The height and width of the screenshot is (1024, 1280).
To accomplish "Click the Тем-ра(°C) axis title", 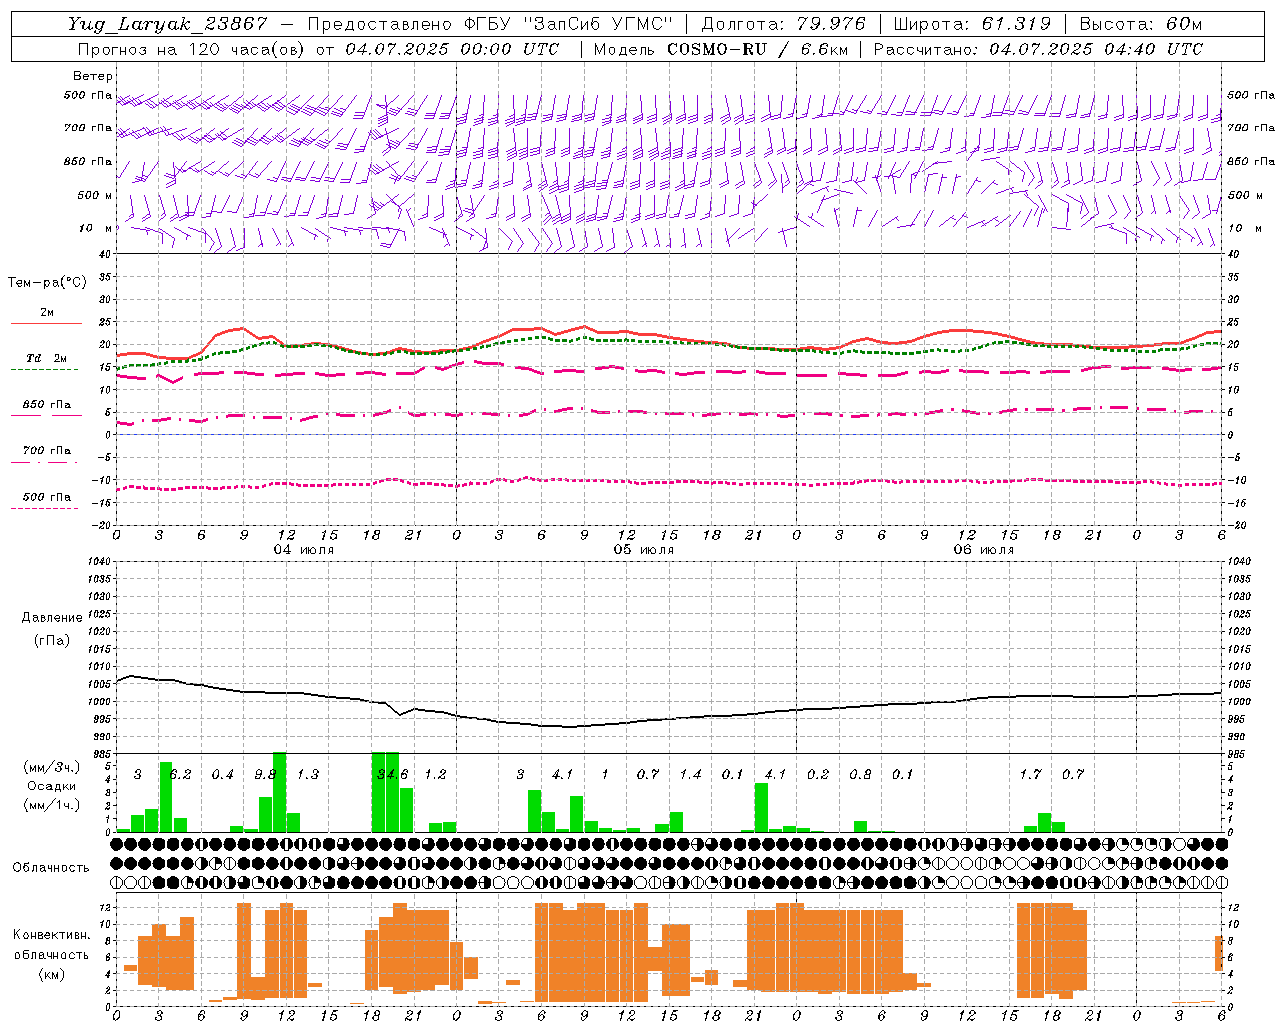I will [x=47, y=283].
